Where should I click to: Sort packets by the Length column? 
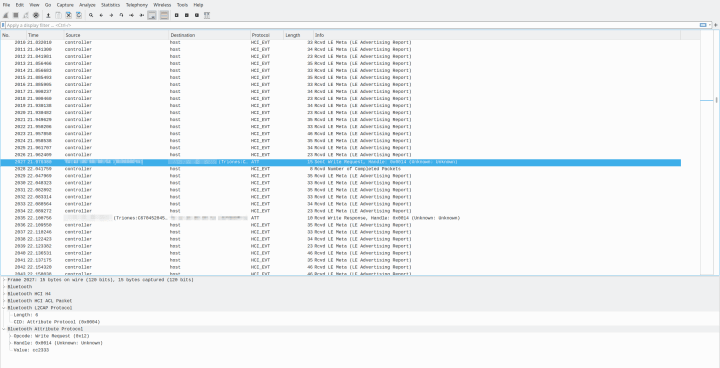point(298,35)
